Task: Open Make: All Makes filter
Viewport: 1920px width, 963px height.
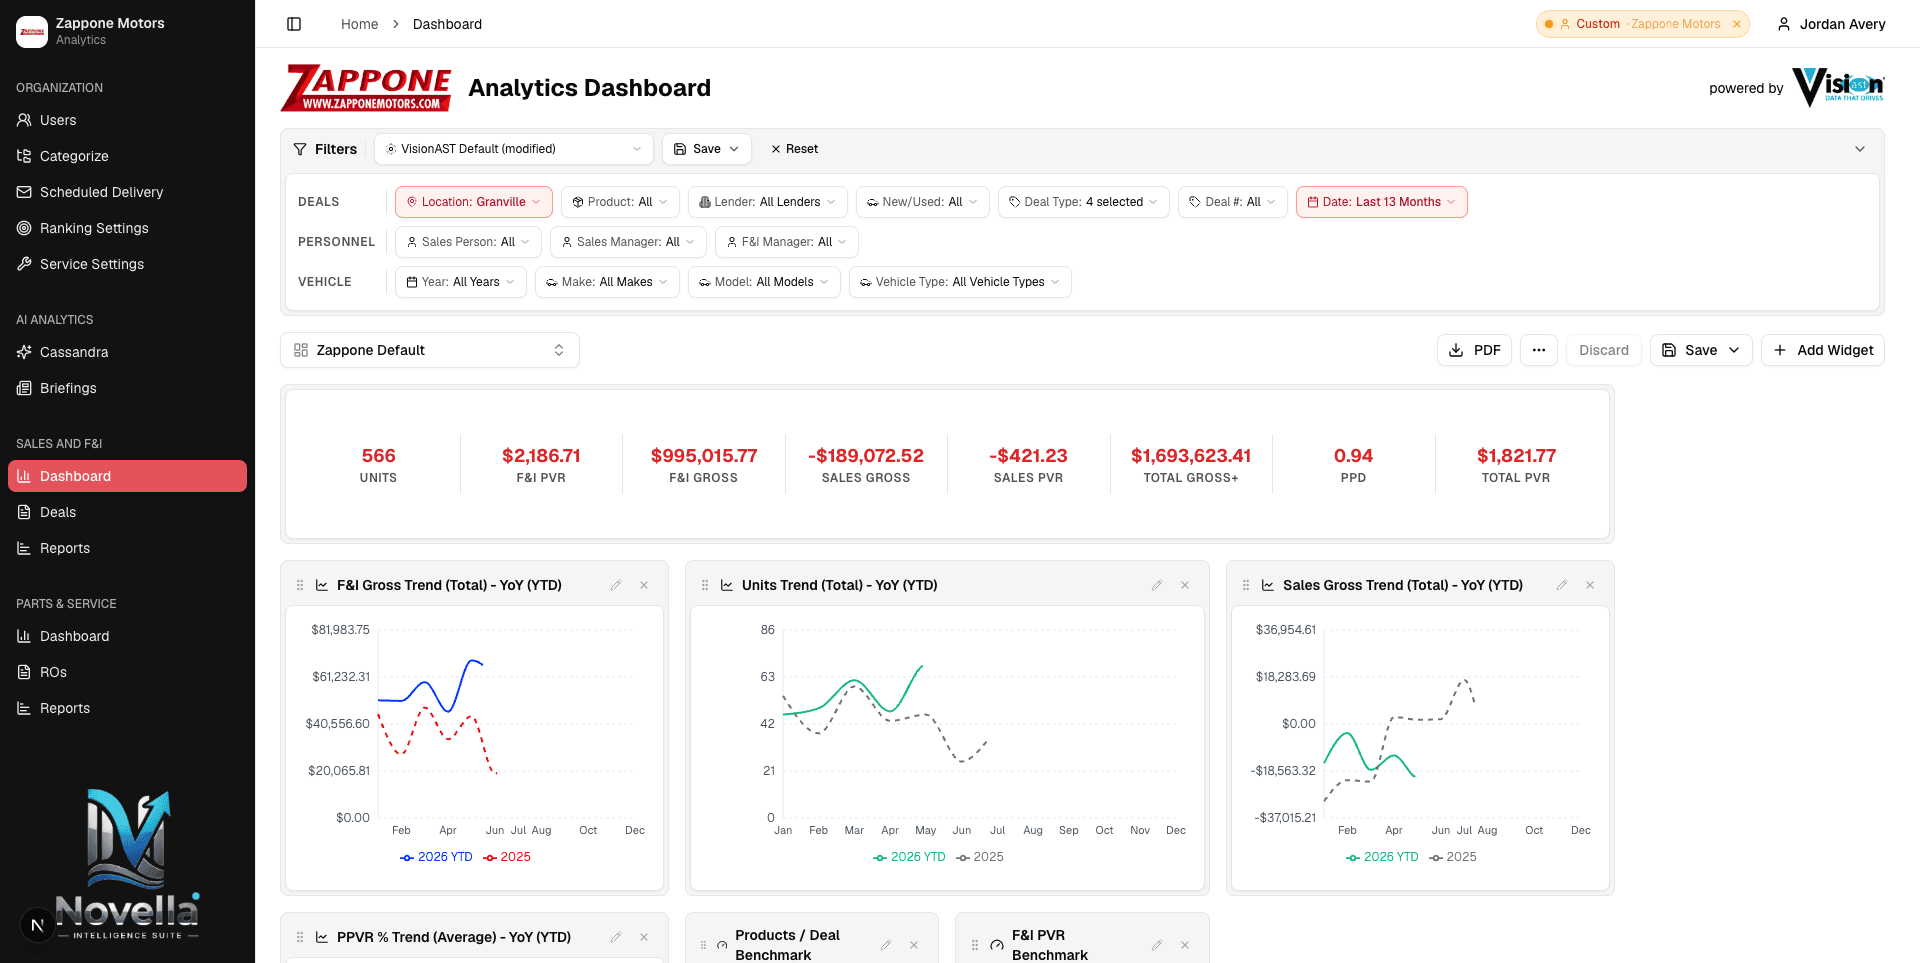Action: pyautogui.click(x=607, y=282)
